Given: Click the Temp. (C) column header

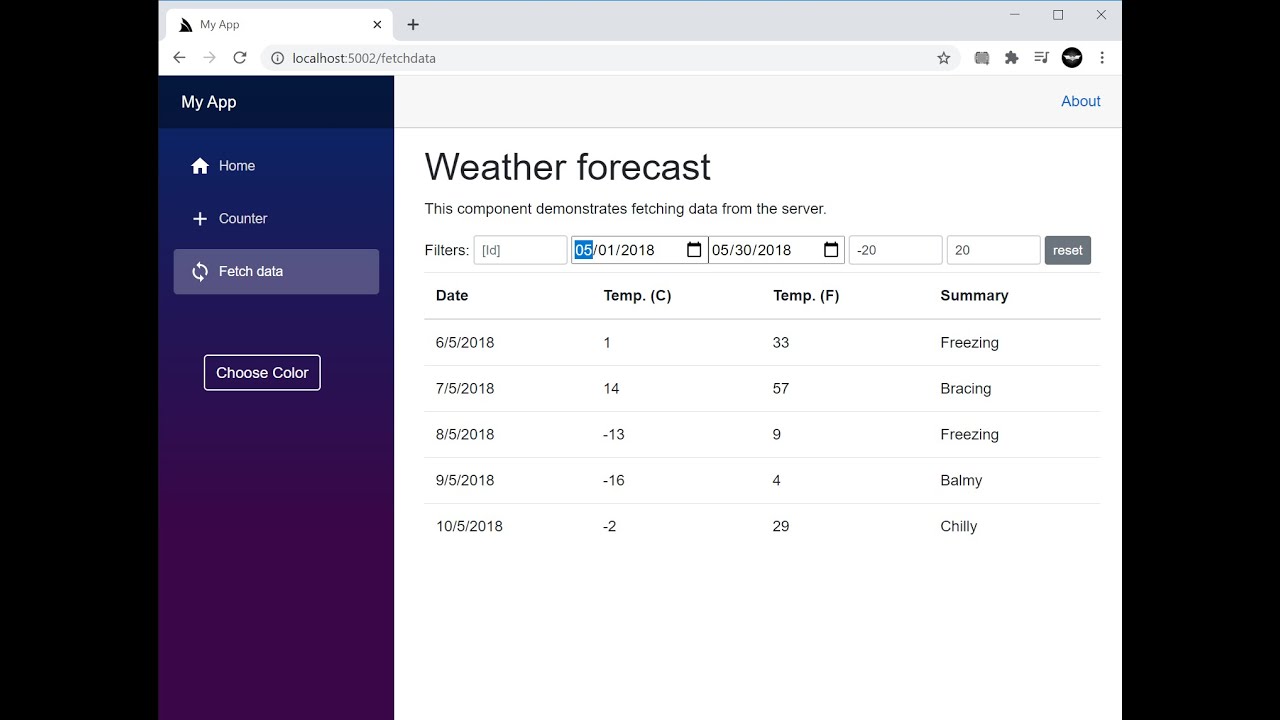Looking at the screenshot, I should [x=637, y=296].
